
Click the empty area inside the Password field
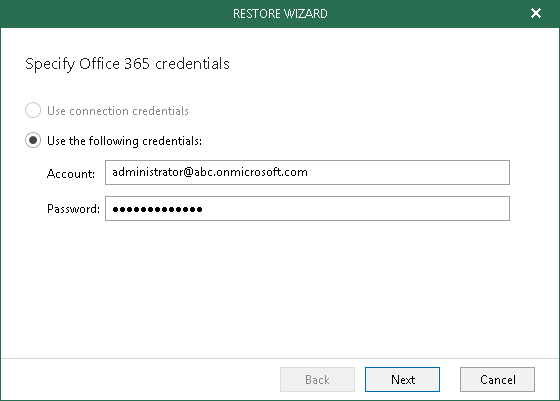click(x=354, y=209)
